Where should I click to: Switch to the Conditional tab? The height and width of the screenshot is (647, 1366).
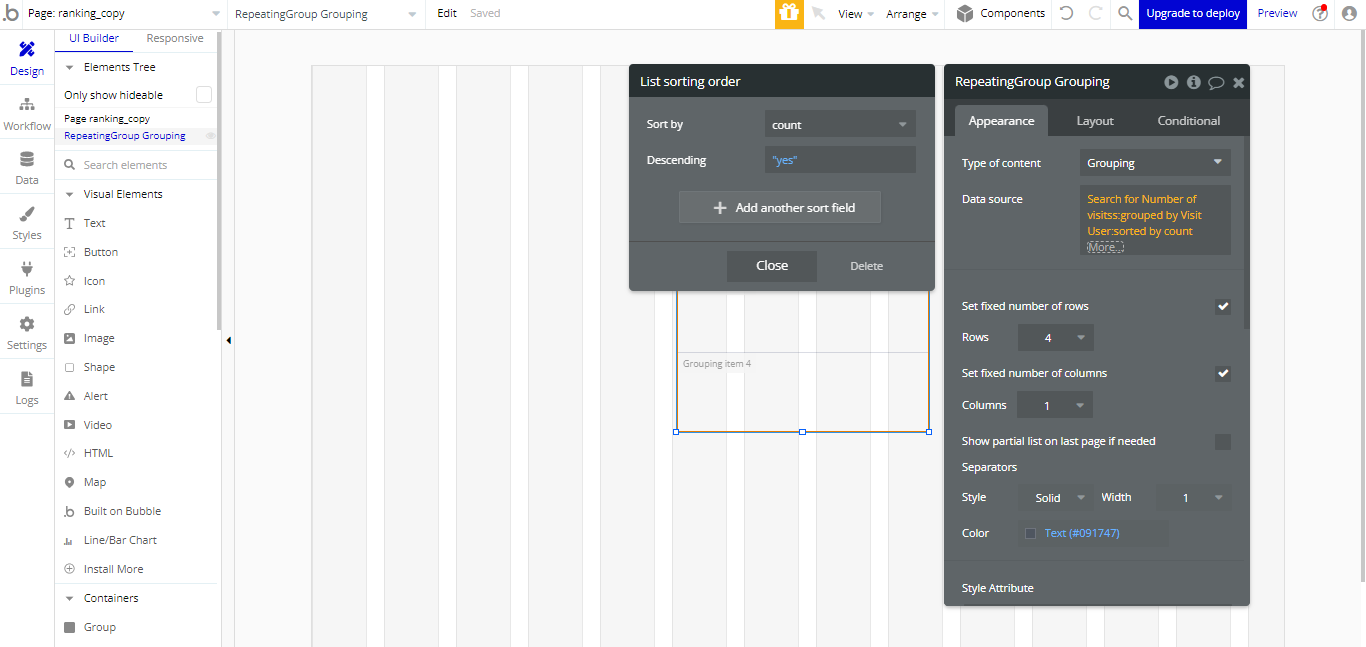pyautogui.click(x=1189, y=121)
